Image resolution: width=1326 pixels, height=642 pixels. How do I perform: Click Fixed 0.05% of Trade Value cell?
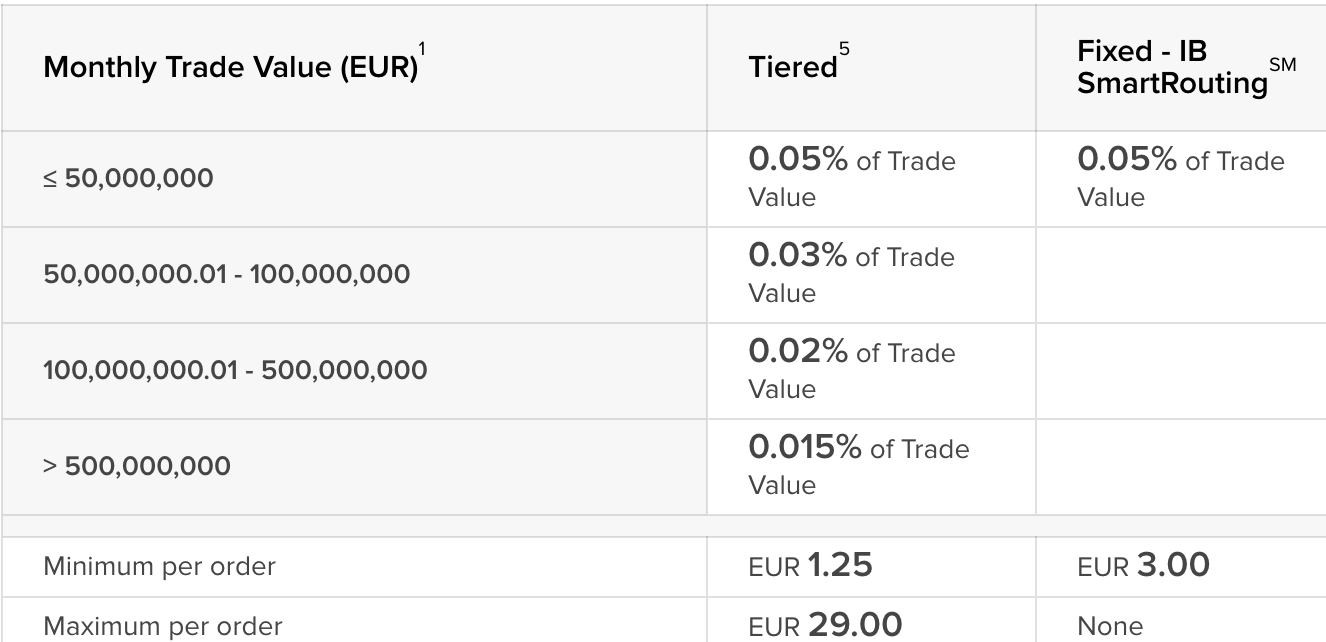coord(1180,178)
